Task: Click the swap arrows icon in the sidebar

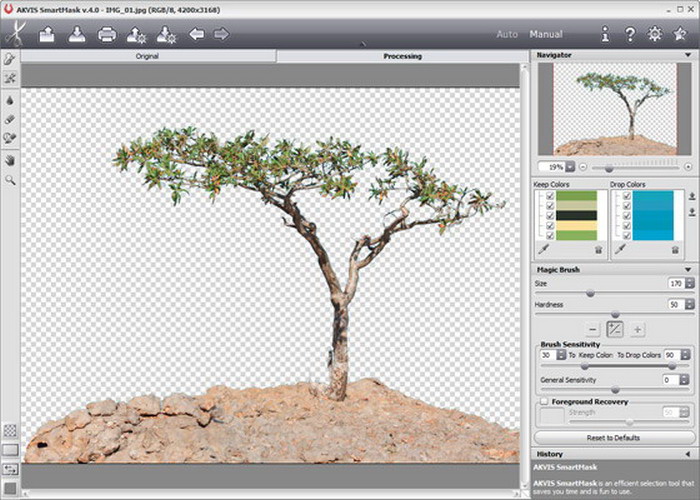Action: 10,469
